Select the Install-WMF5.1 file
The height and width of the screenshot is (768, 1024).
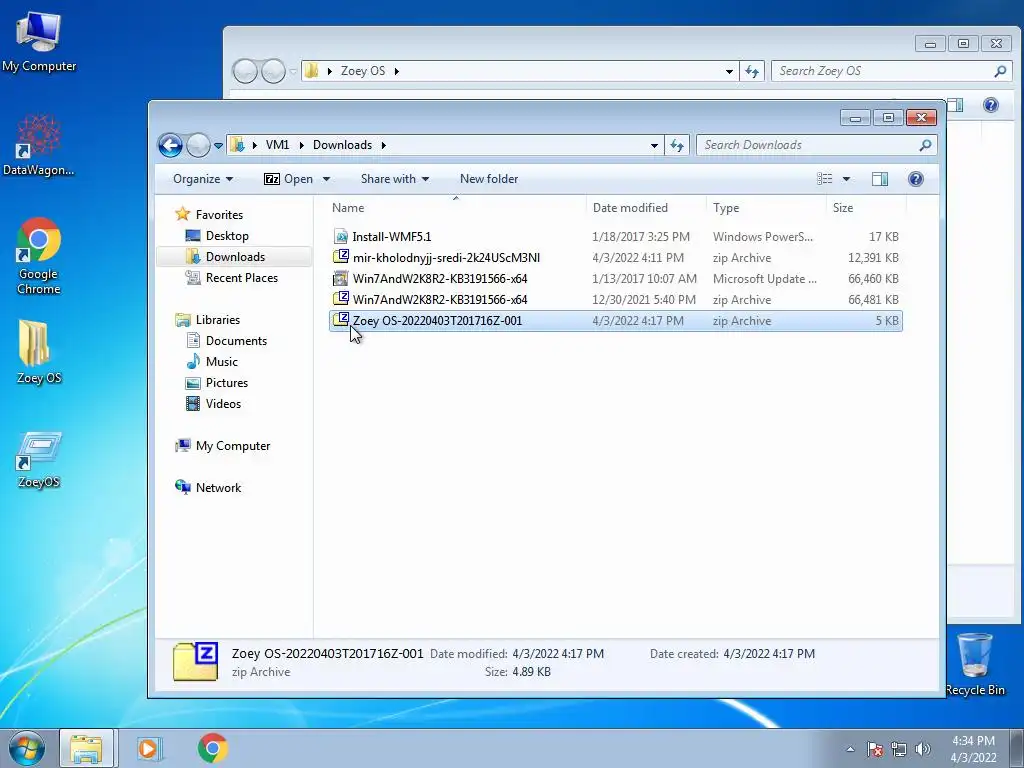click(x=615, y=236)
